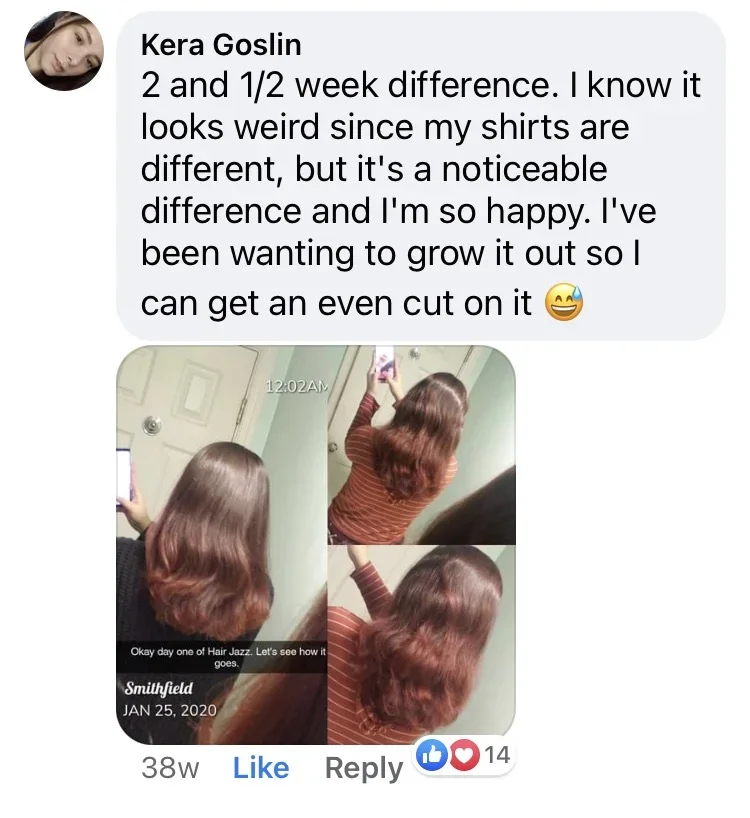Image resolution: width=750 pixels, height=818 pixels.
Task: Click the door knob in the left photo
Action: [152, 426]
